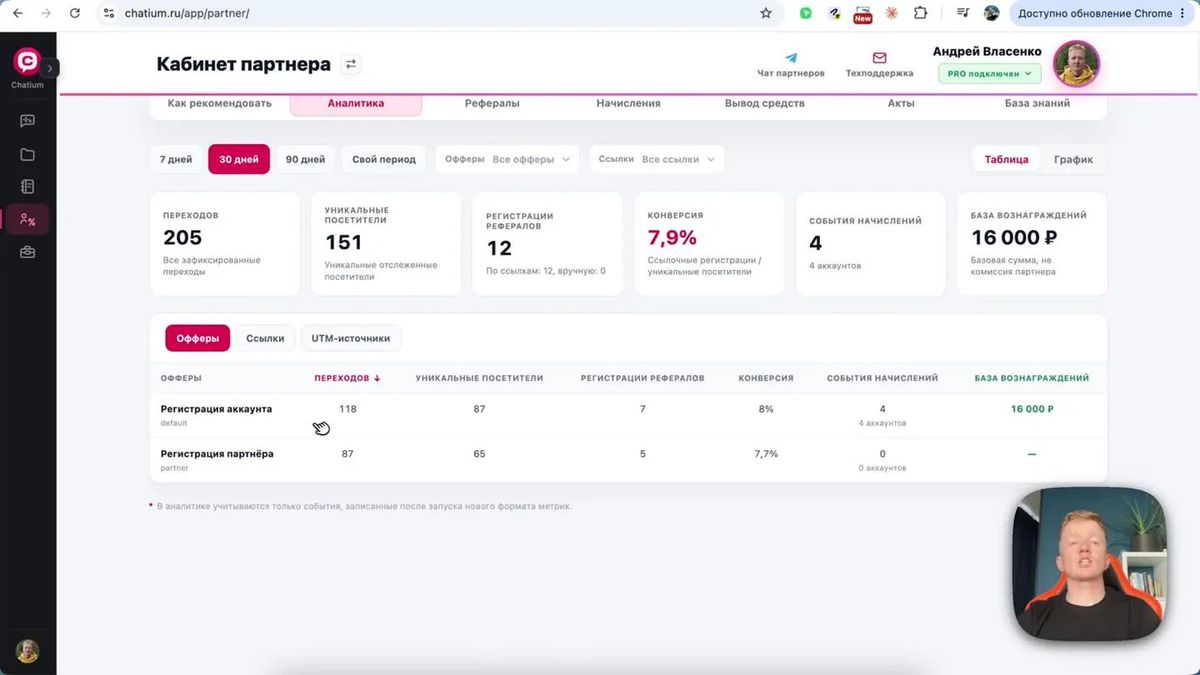Switch view to Таблица

(x=1006, y=159)
